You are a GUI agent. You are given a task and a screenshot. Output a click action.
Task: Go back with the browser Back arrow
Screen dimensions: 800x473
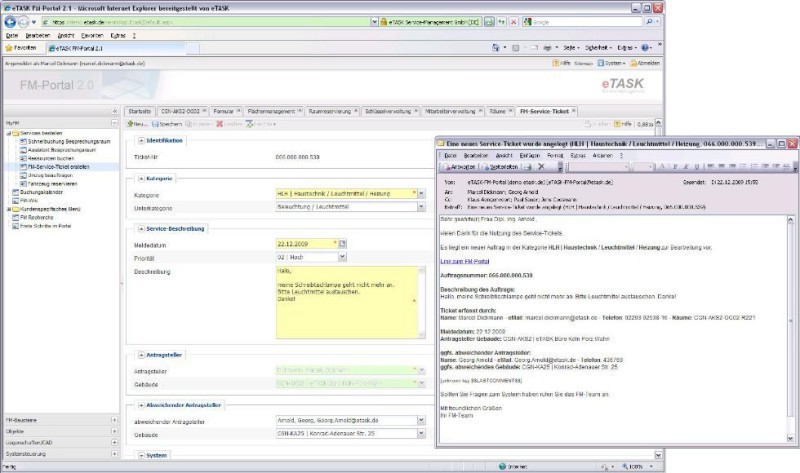10,22
